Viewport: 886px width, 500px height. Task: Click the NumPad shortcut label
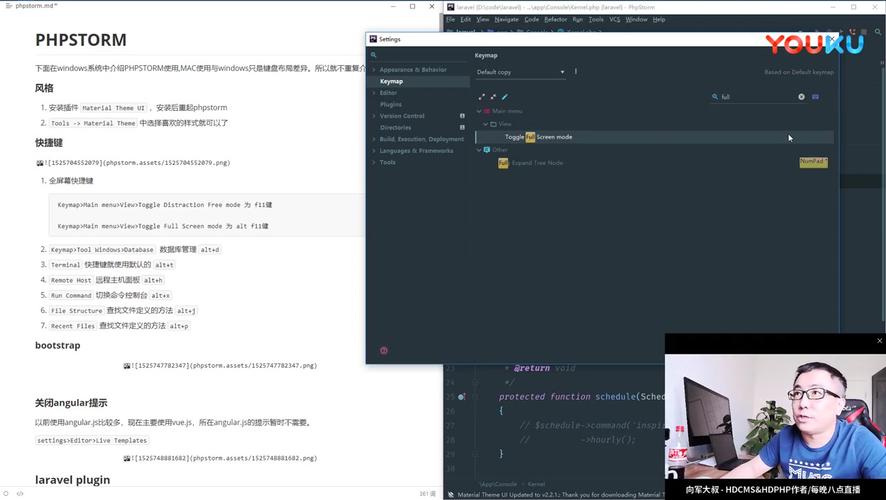(814, 162)
